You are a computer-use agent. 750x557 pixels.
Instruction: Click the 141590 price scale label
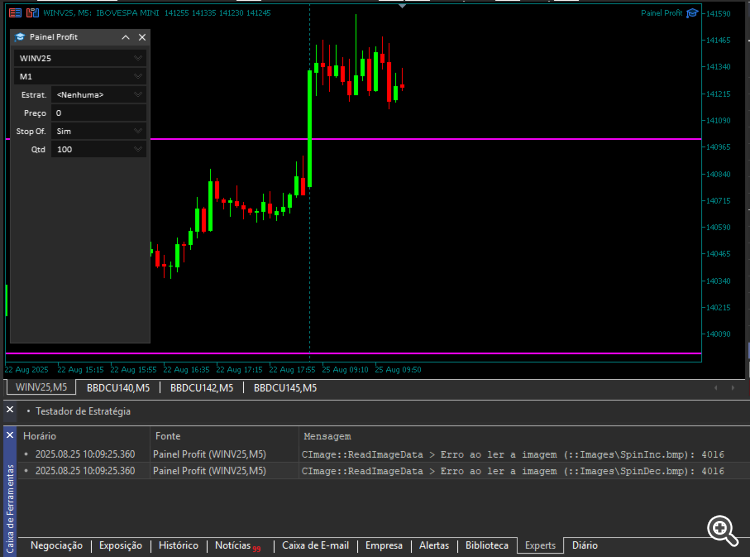(x=718, y=14)
